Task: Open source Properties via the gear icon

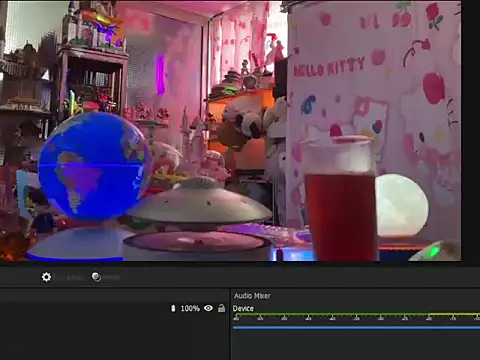Action: click(46, 277)
